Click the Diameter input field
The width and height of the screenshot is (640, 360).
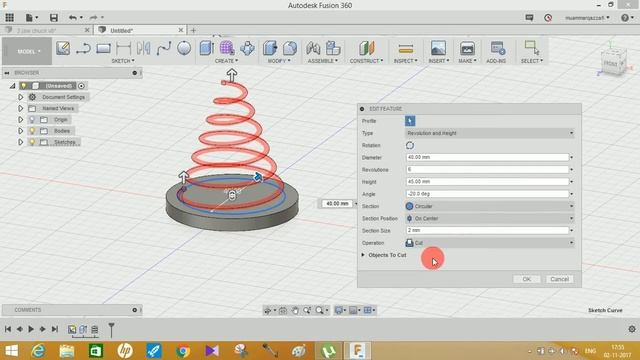tap(487, 157)
